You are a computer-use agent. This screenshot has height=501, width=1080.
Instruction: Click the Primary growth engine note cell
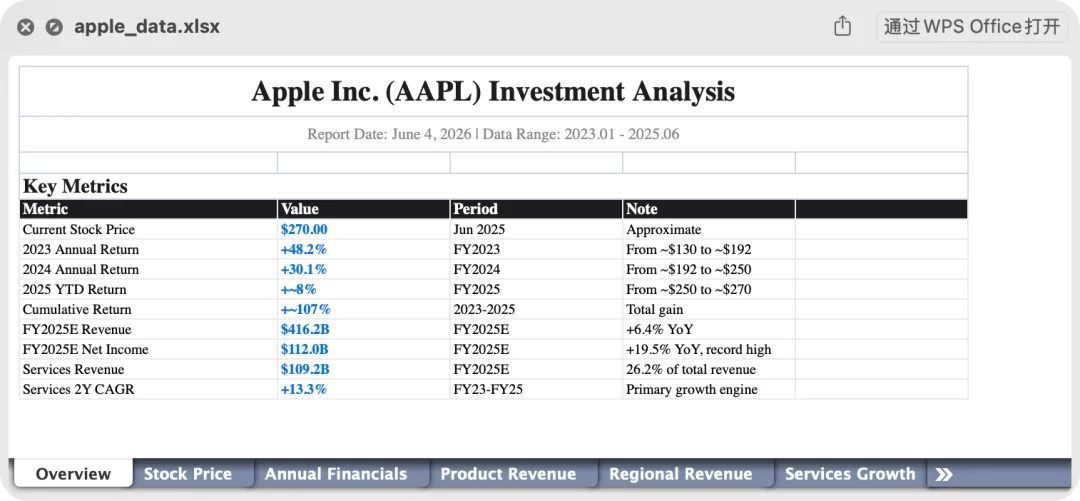click(x=709, y=389)
